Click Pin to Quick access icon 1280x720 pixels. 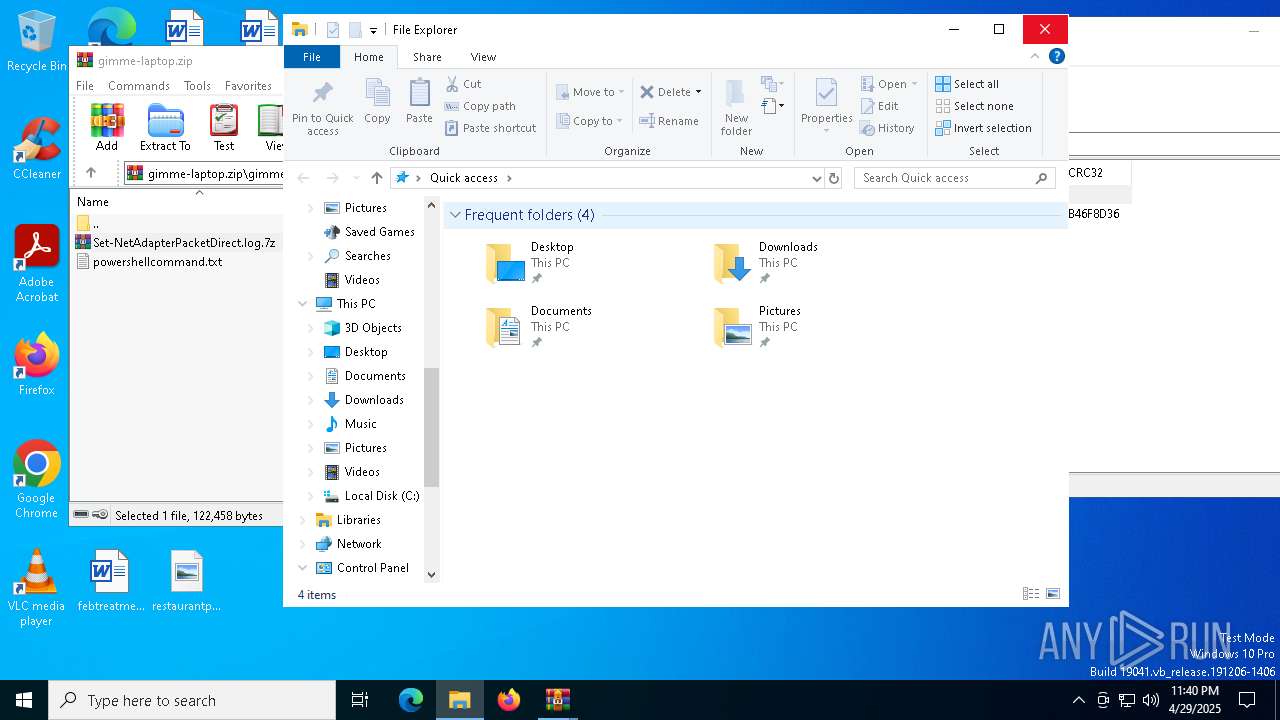pos(322,94)
